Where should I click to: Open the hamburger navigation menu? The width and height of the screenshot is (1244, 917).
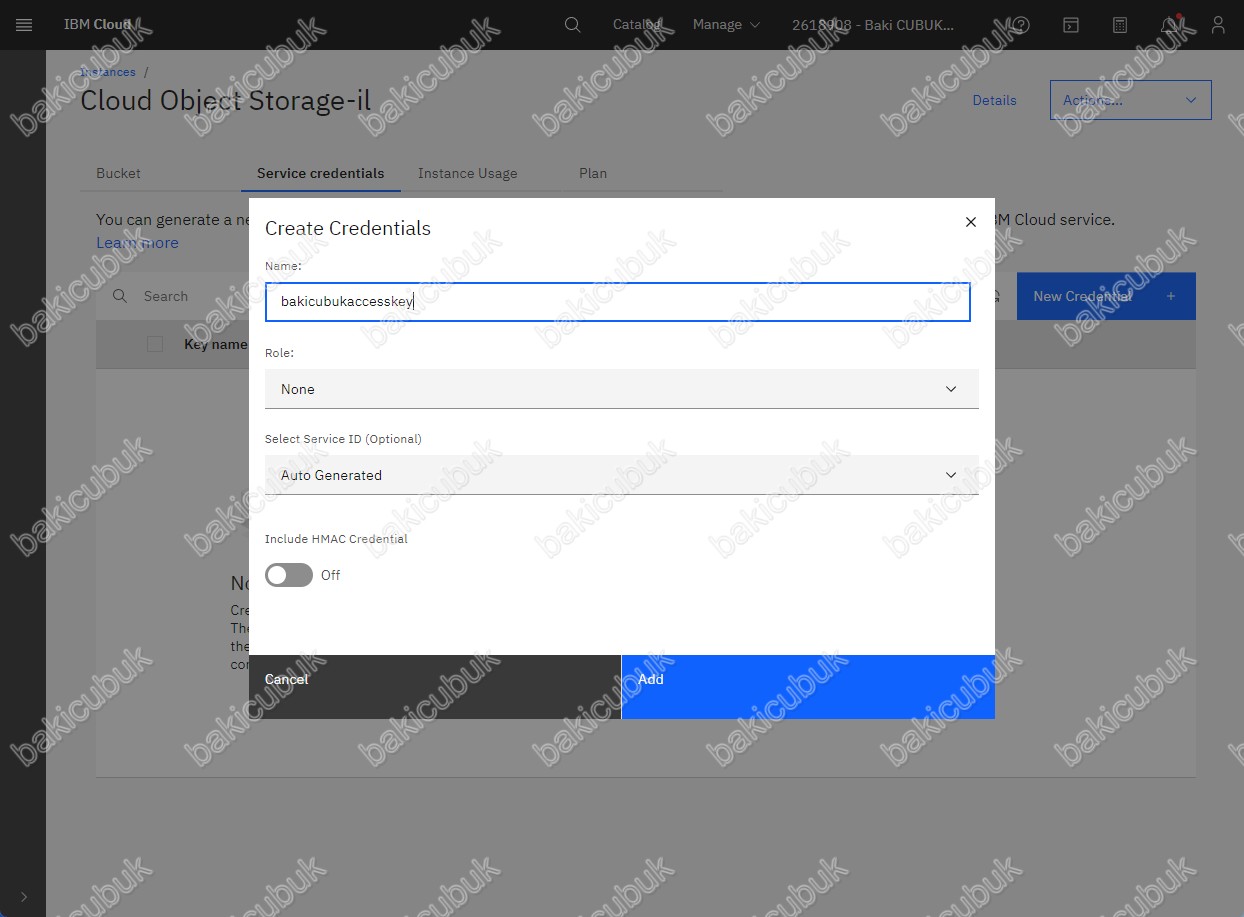pyautogui.click(x=24, y=25)
